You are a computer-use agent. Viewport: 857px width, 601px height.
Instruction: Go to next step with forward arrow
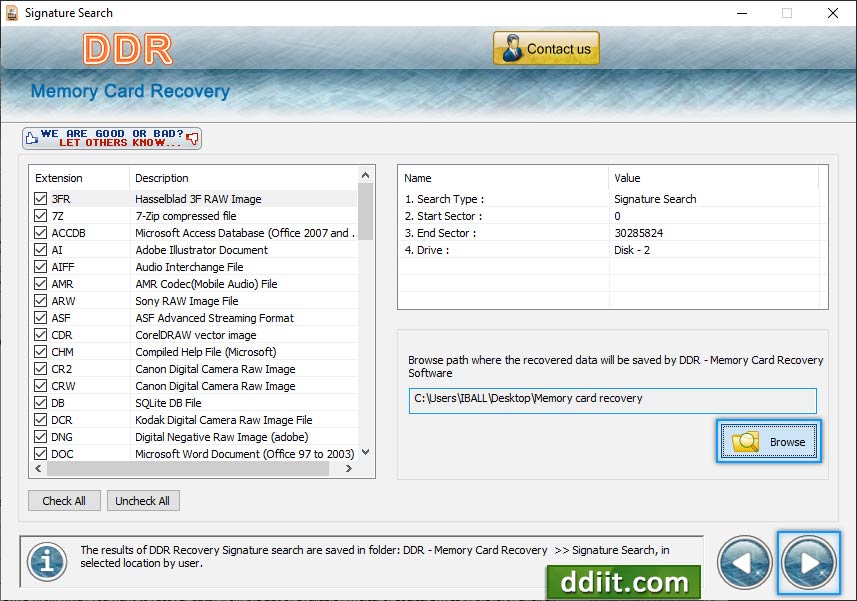click(x=810, y=562)
